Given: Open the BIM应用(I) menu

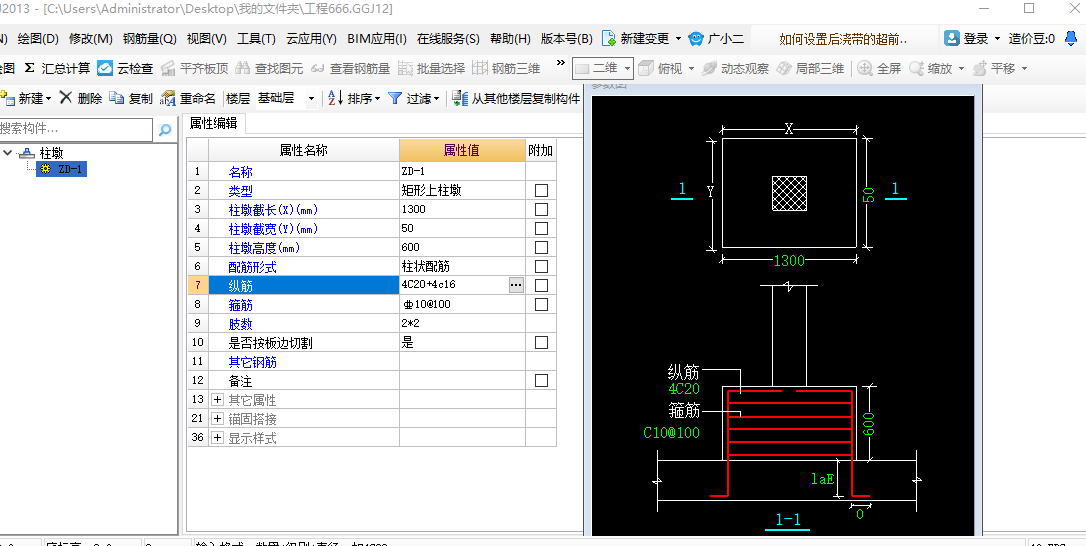Looking at the screenshot, I should 377,39.
